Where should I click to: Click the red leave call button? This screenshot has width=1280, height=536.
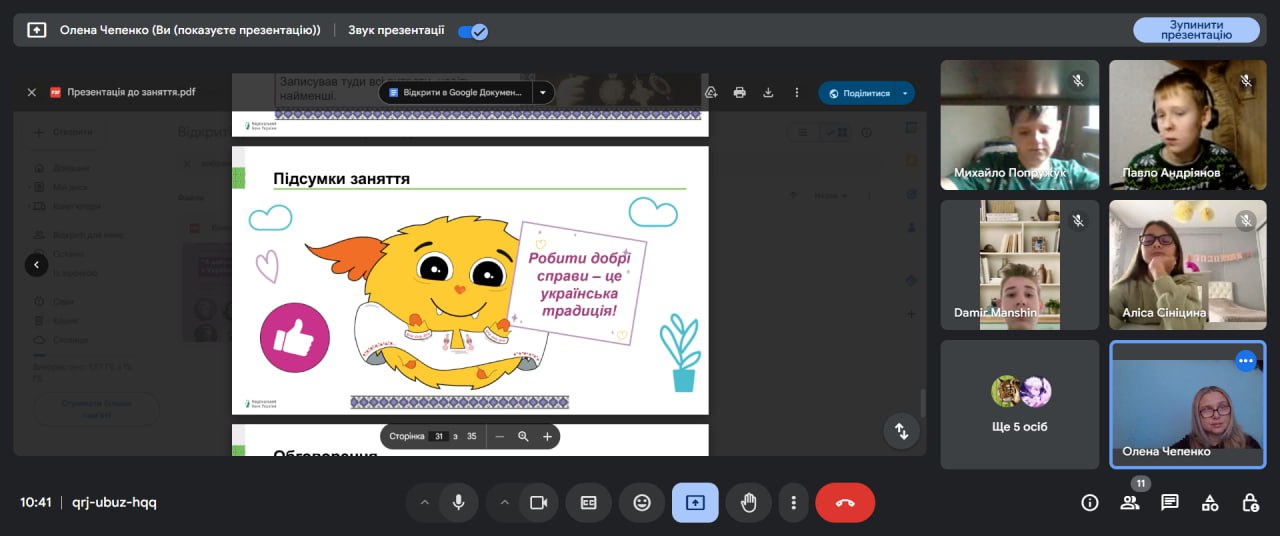[x=845, y=503]
